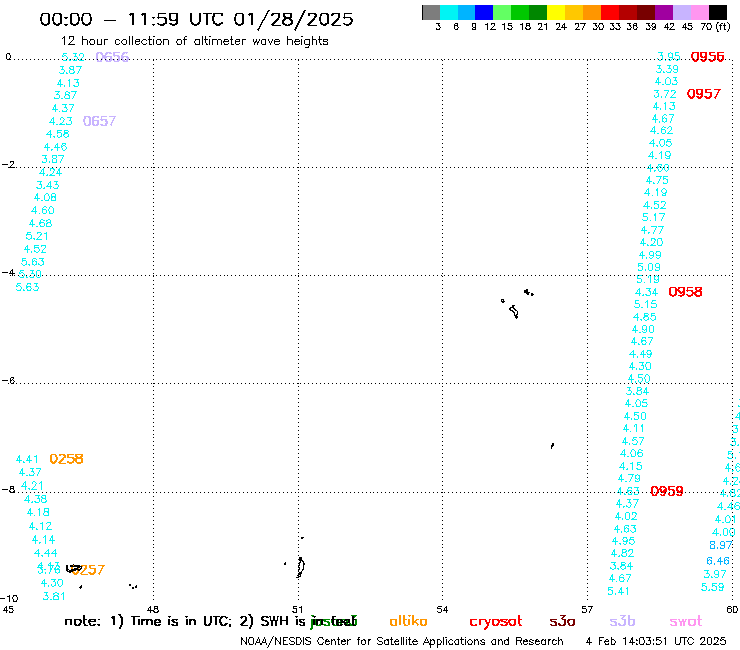740x650 pixels.
Task: Click the title '00:00 – 11:59 UTC 01/28/2025'
Action: click(196, 19)
